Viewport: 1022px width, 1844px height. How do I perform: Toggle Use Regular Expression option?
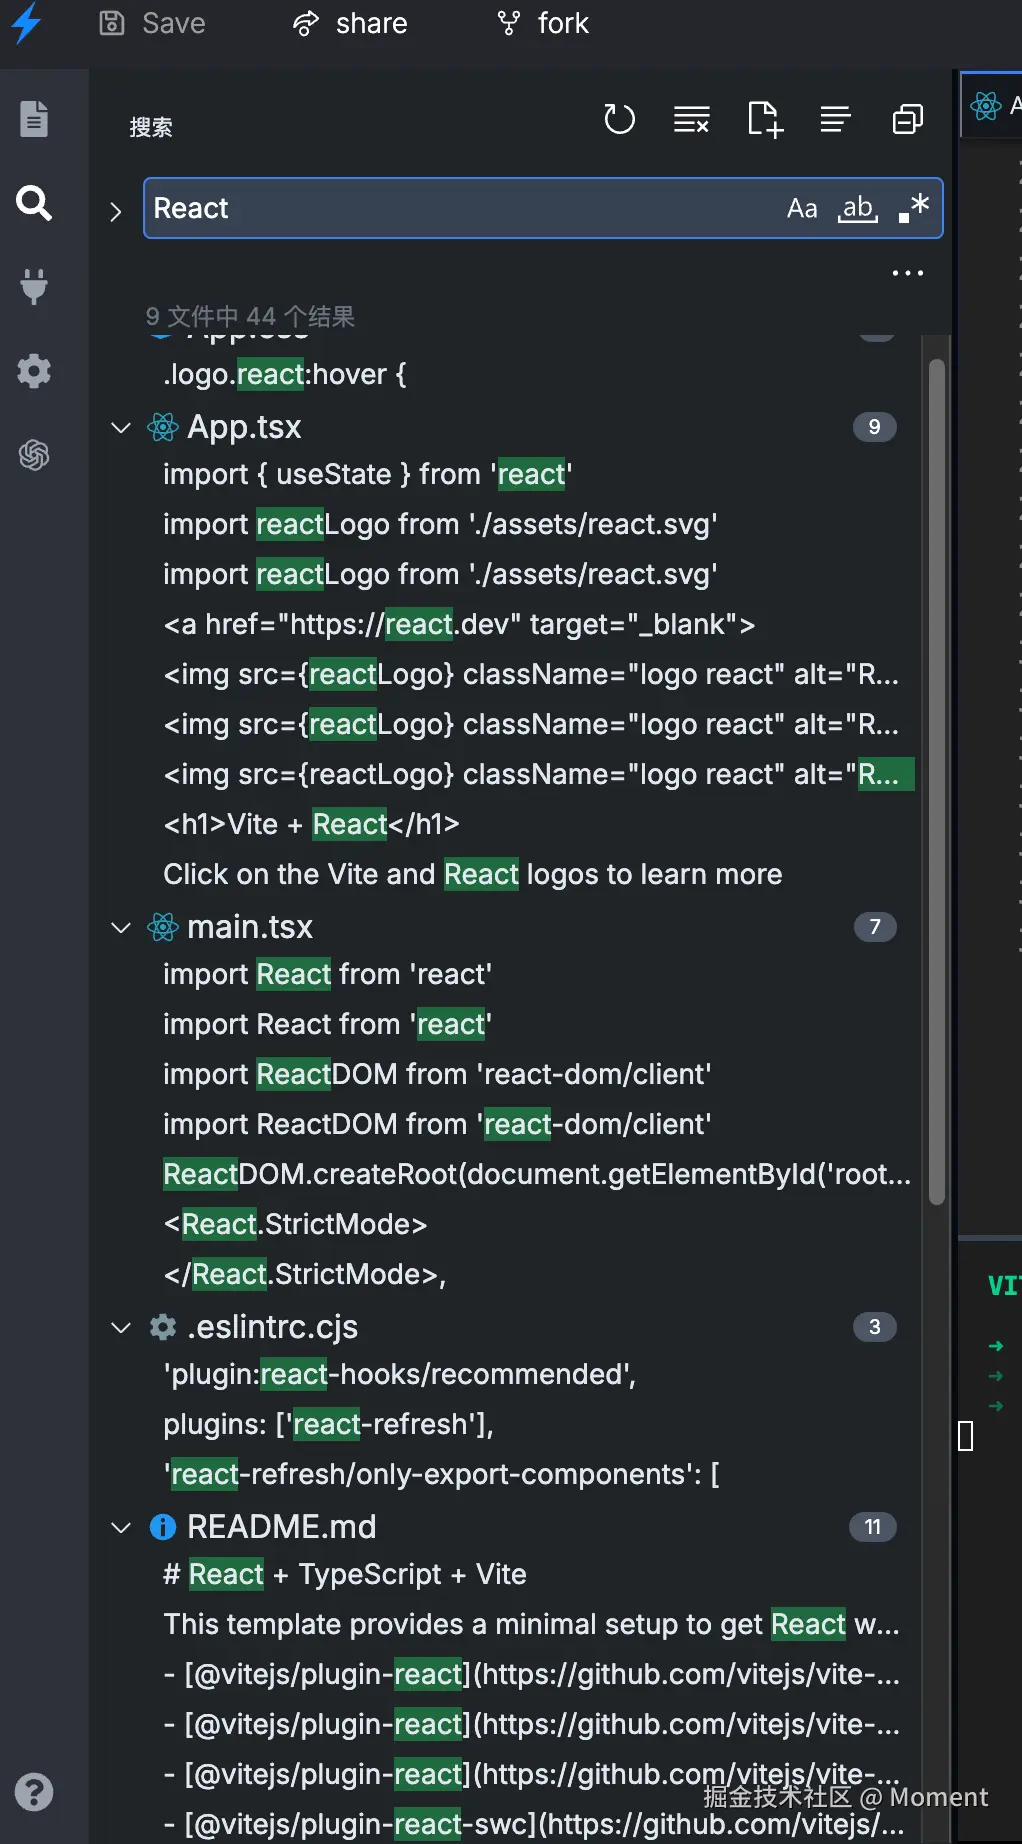click(x=914, y=208)
